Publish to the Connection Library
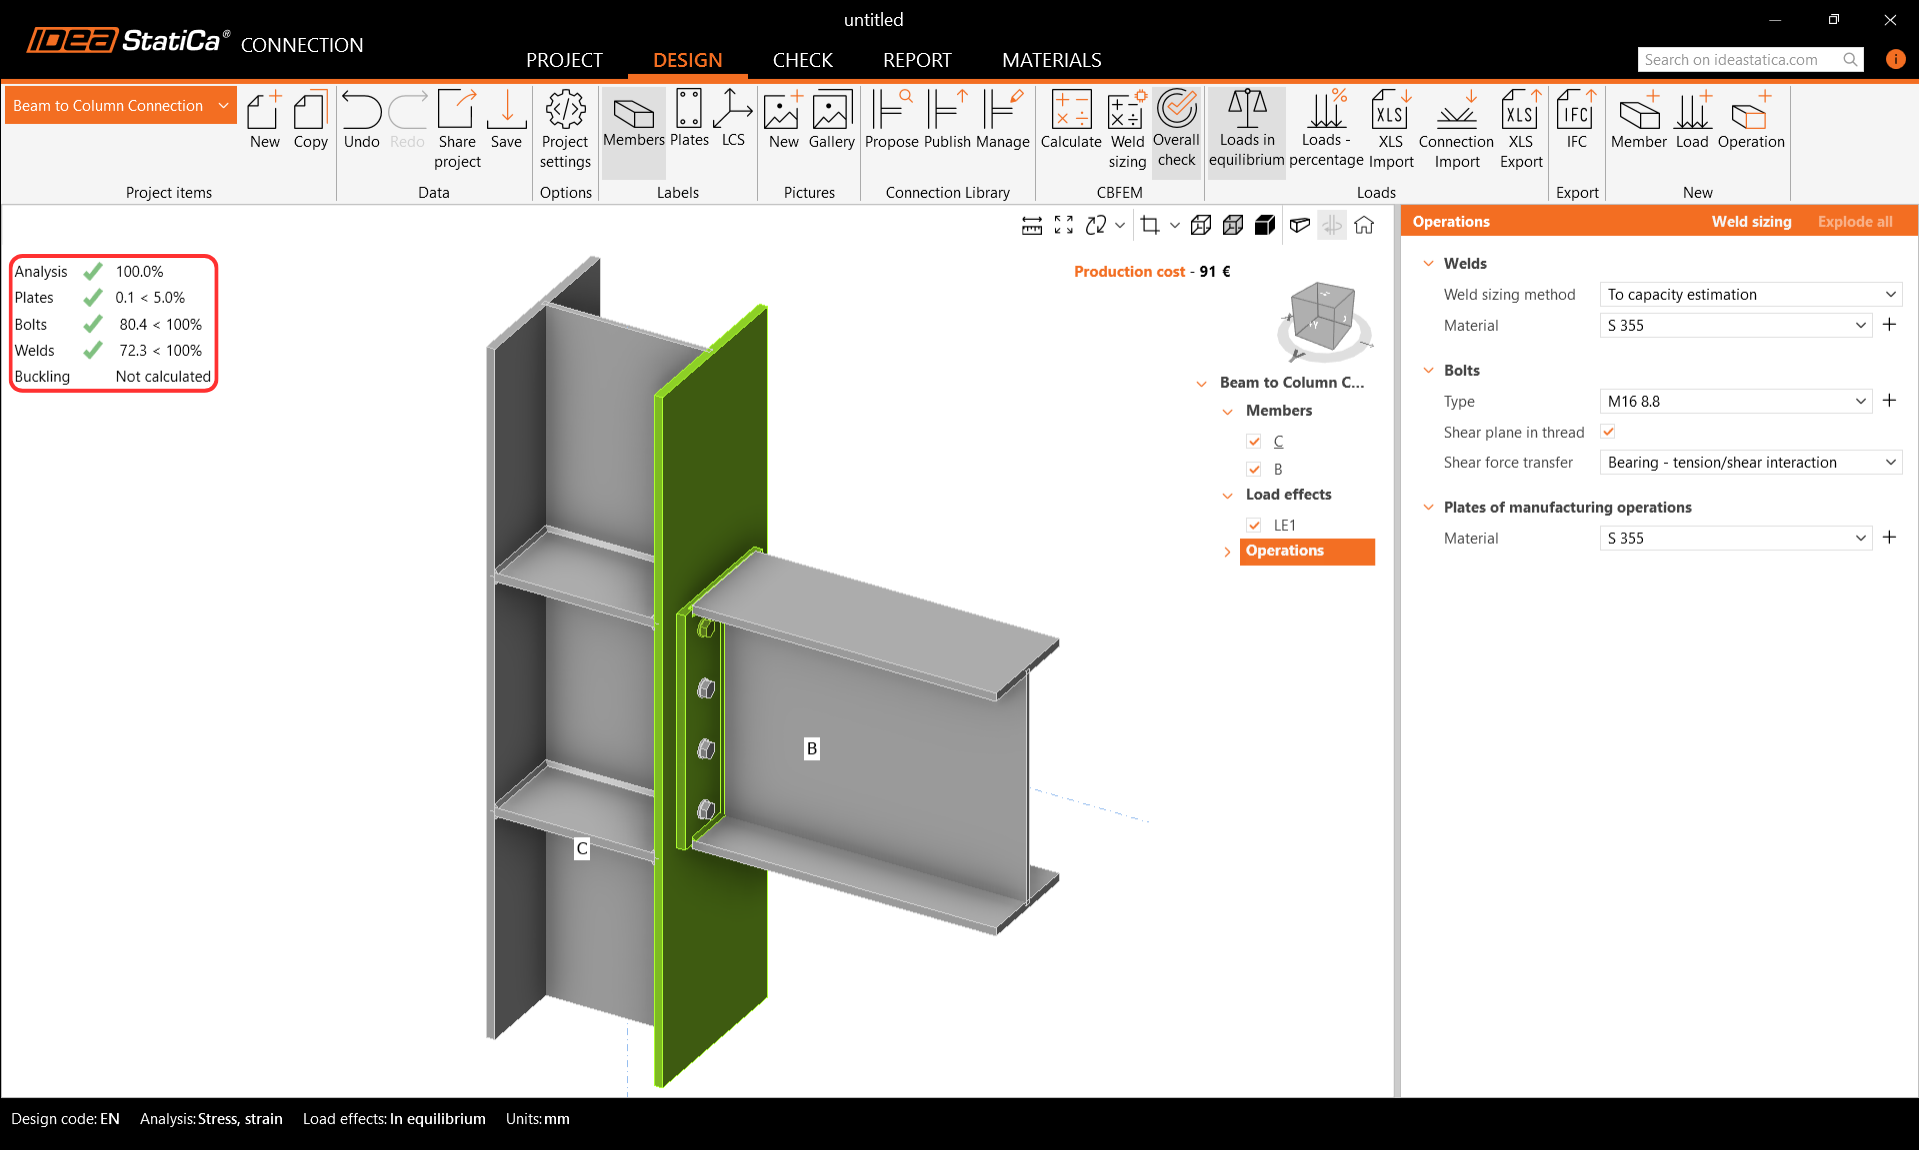Image resolution: width=1919 pixels, height=1150 pixels. 947,120
